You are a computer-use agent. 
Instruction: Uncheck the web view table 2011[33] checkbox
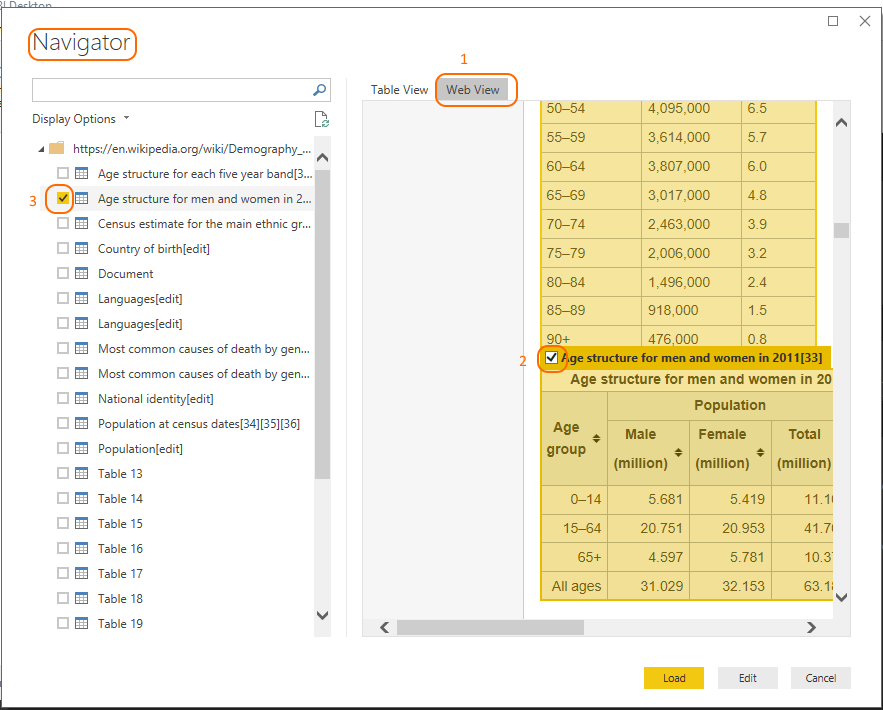pyautogui.click(x=552, y=357)
